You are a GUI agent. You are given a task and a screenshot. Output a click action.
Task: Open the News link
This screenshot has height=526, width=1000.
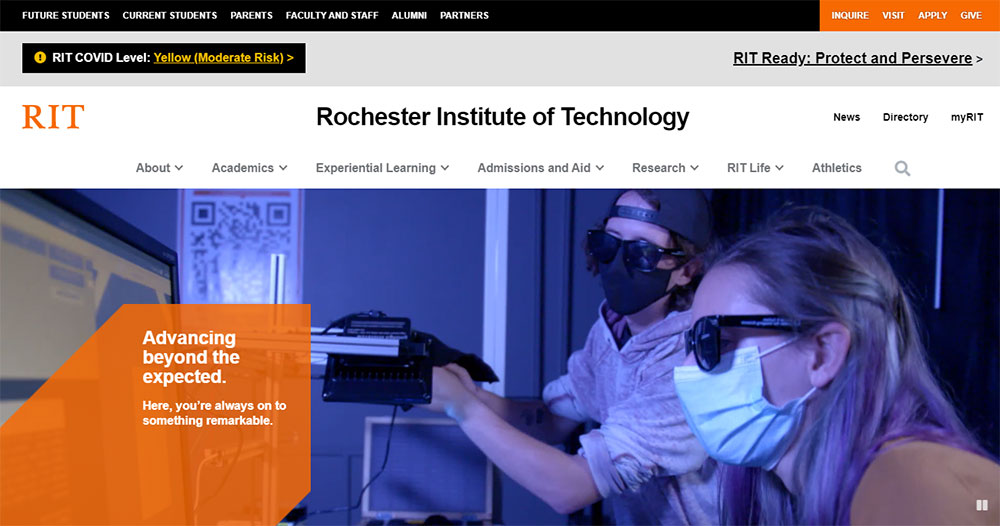tap(846, 117)
